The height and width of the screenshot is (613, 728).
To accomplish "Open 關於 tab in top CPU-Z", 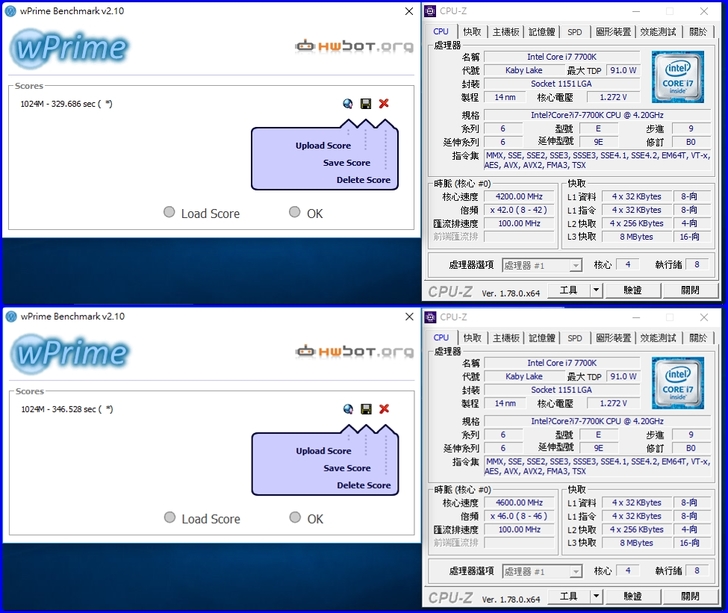I will coord(698,32).
